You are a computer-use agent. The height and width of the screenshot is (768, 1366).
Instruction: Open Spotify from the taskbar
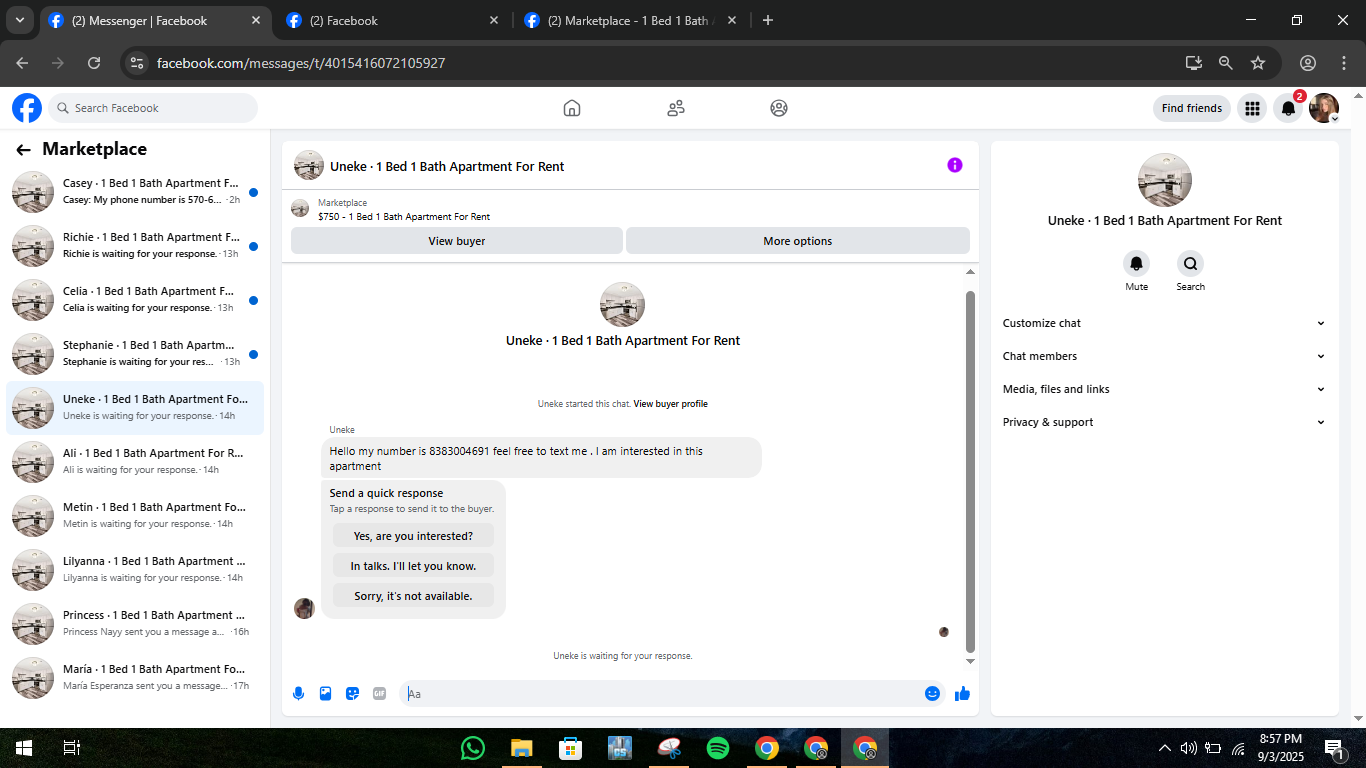718,748
